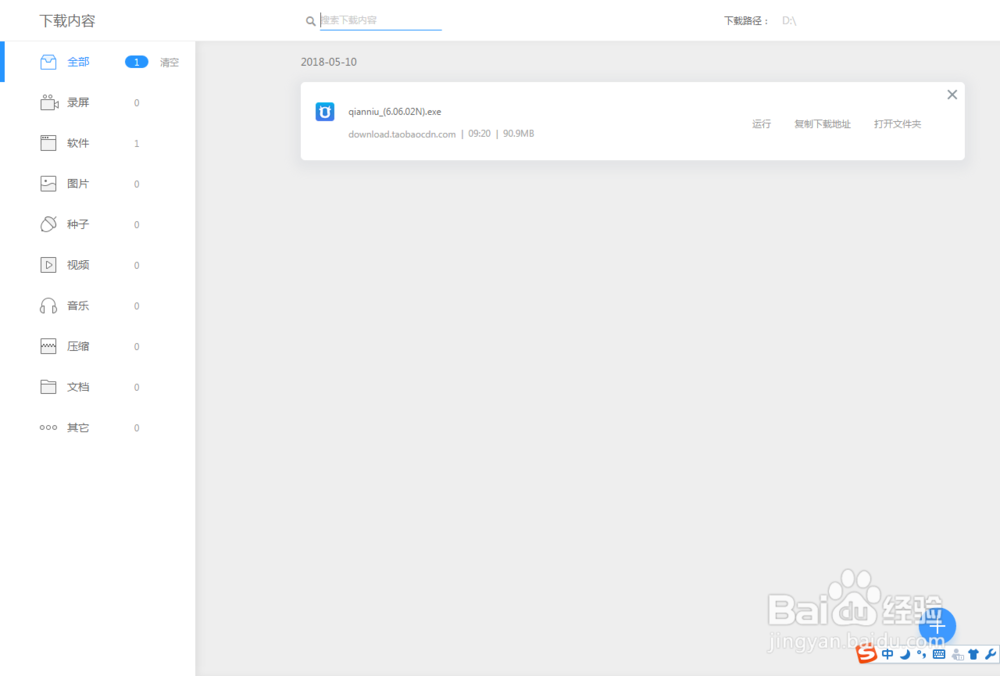Select the 其它 category label
The height and width of the screenshot is (676, 1000).
[78, 428]
